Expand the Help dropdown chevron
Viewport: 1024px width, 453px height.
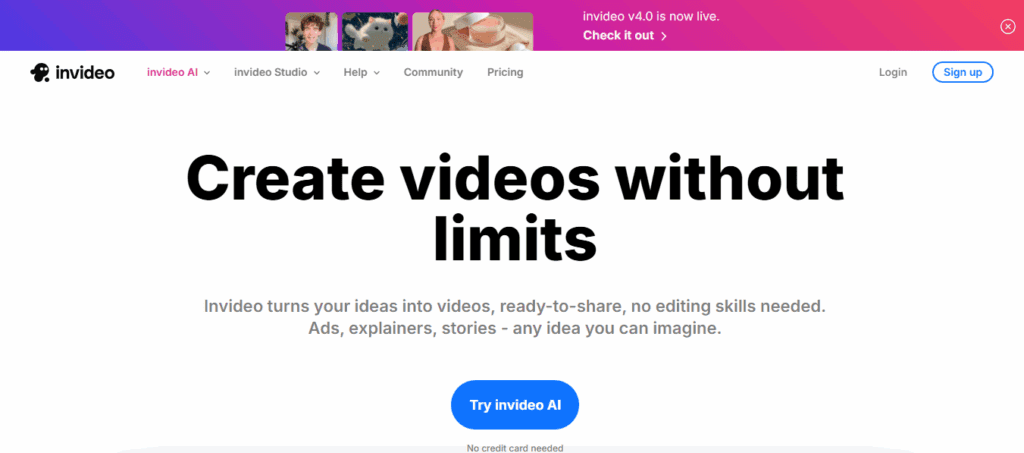(376, 73)
